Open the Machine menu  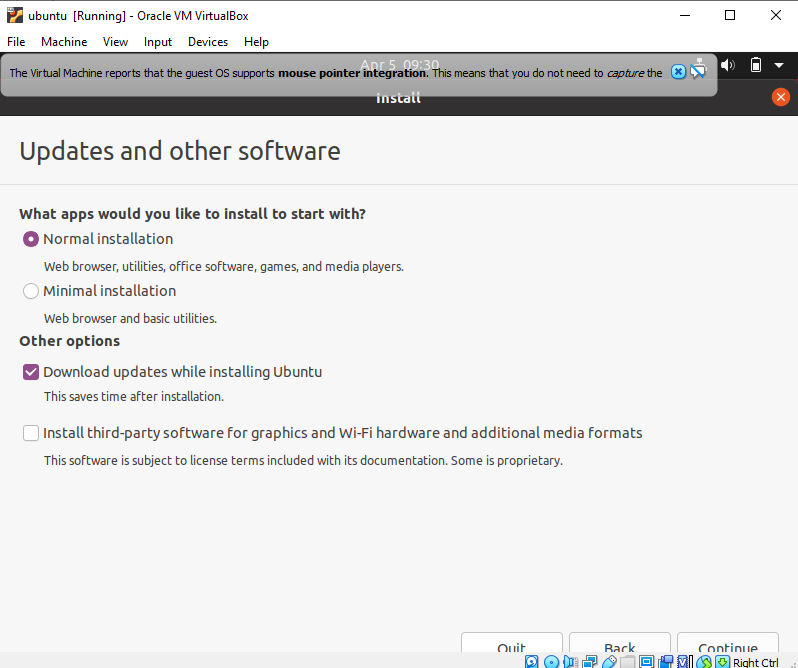(x=64, y=42)
